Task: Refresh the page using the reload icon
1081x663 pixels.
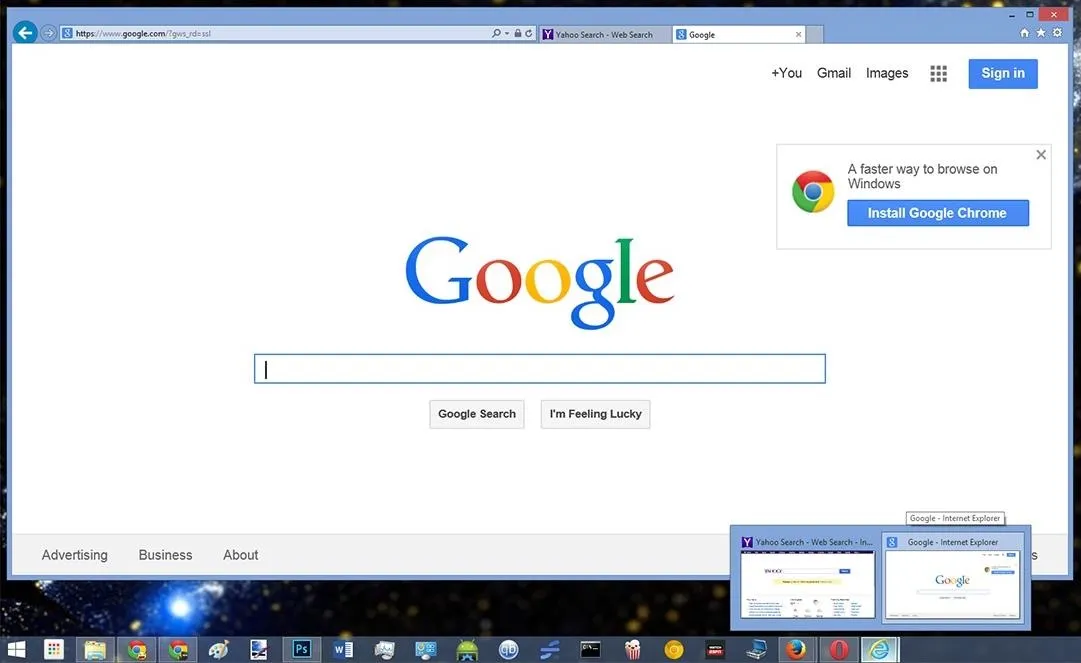Action: (x=529, y=33)
